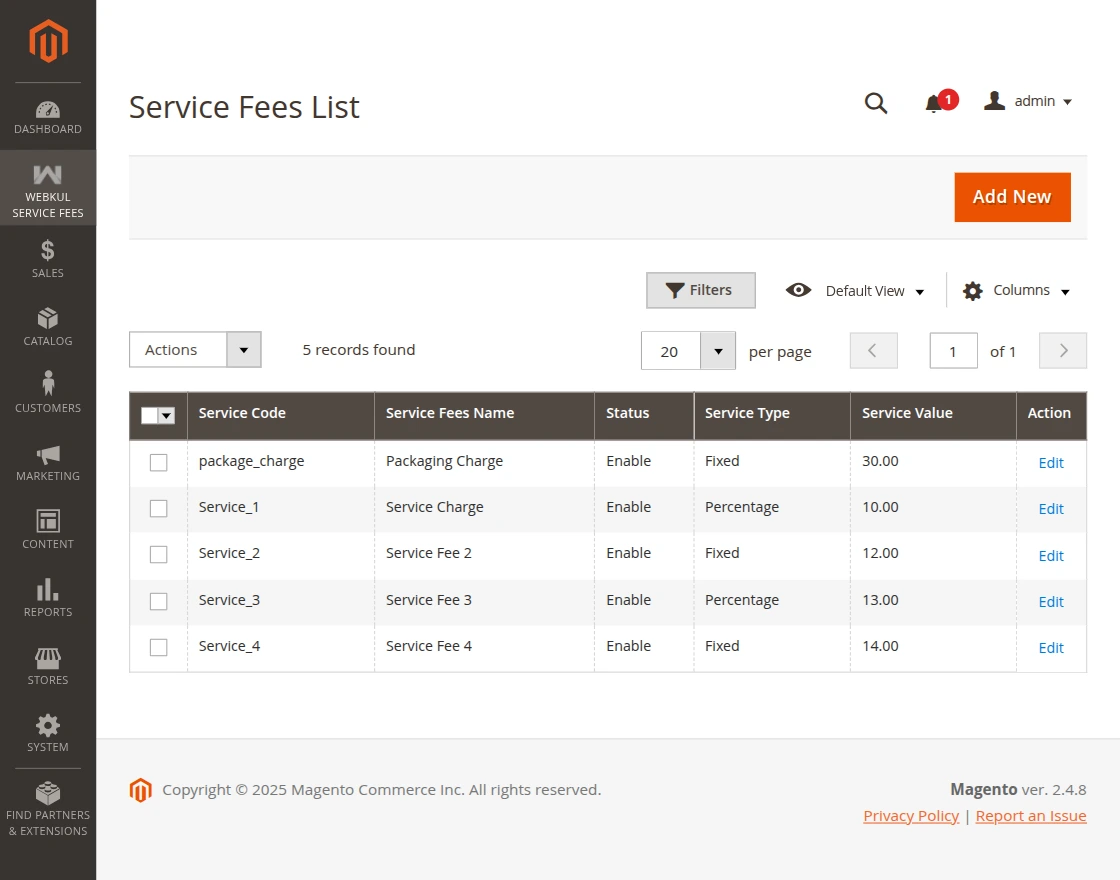Click the System gear icon
The width and height of the screenshot is (1120, 880).
click(x=47, y=728)
